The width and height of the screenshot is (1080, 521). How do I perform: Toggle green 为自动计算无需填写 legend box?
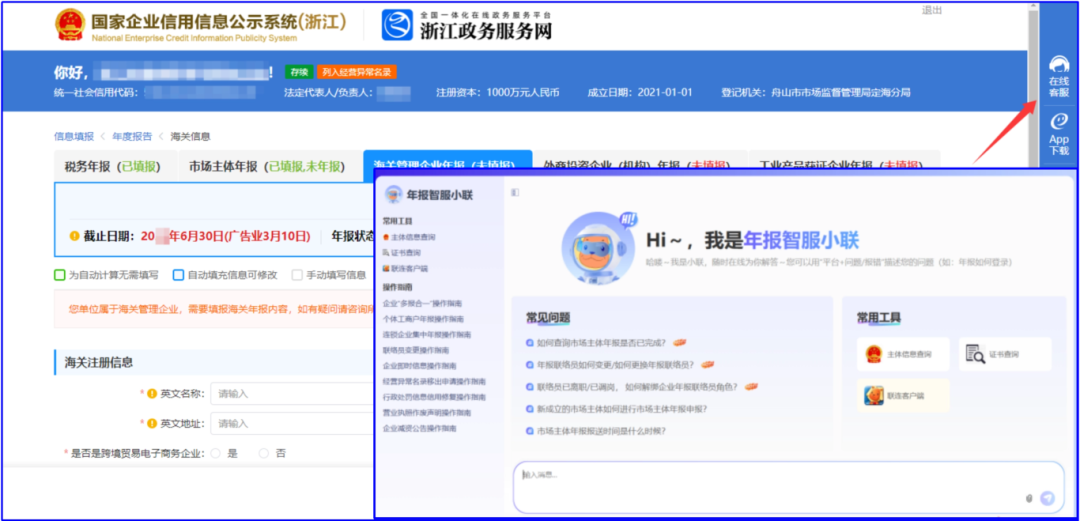[60, 275]
